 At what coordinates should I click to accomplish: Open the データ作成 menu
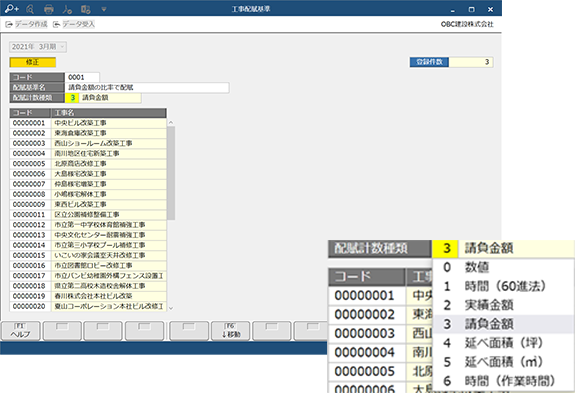coord(31,24)
